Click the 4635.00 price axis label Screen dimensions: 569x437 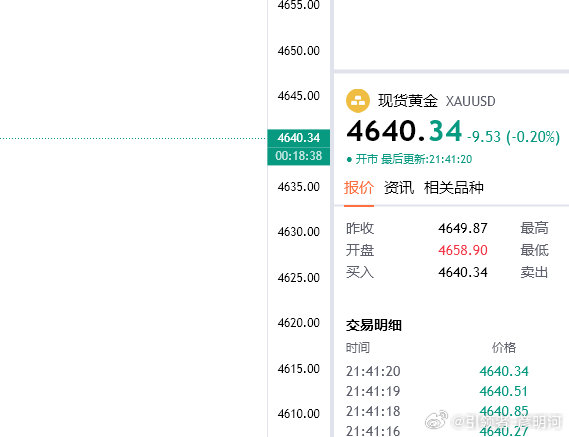coord(299,187)
